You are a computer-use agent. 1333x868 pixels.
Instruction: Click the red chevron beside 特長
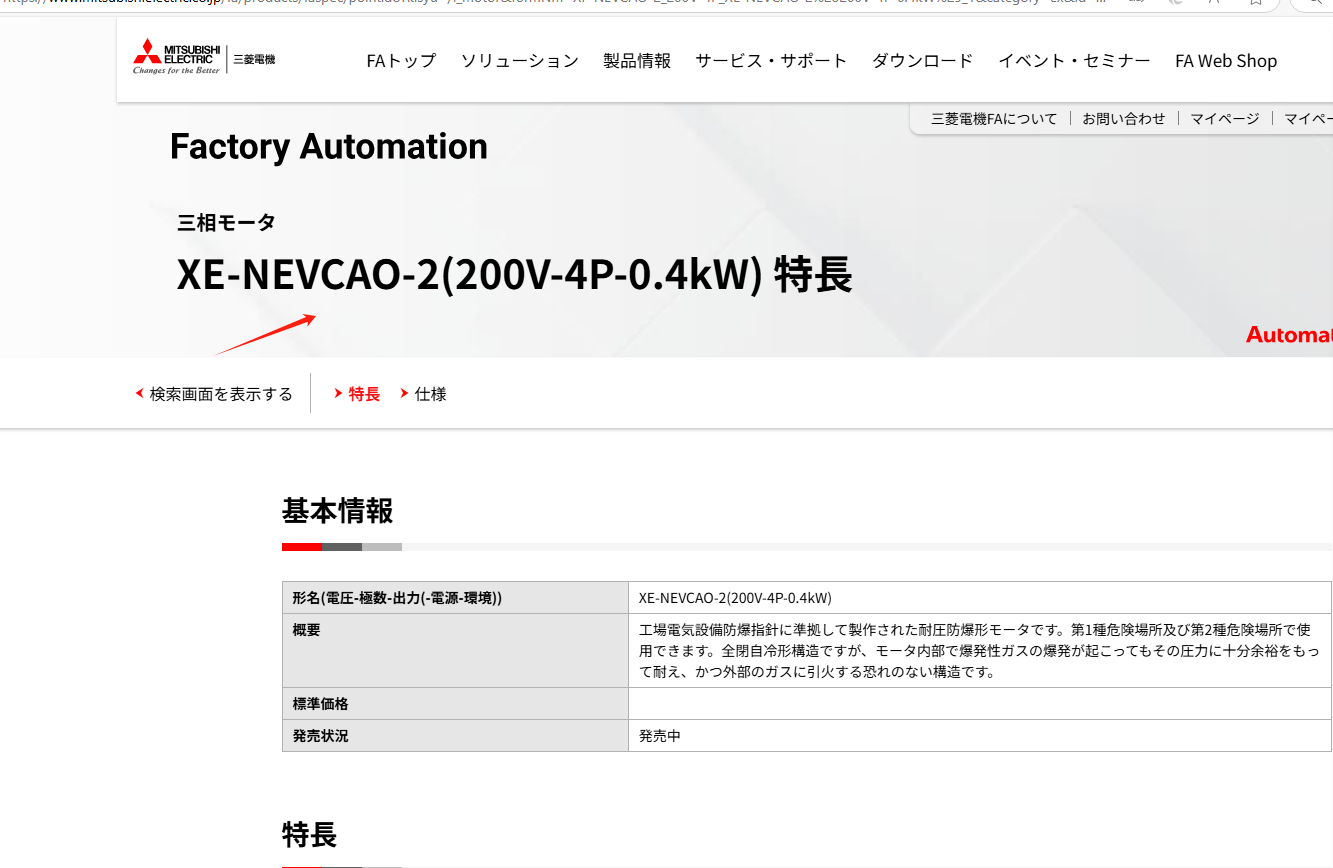339,393
